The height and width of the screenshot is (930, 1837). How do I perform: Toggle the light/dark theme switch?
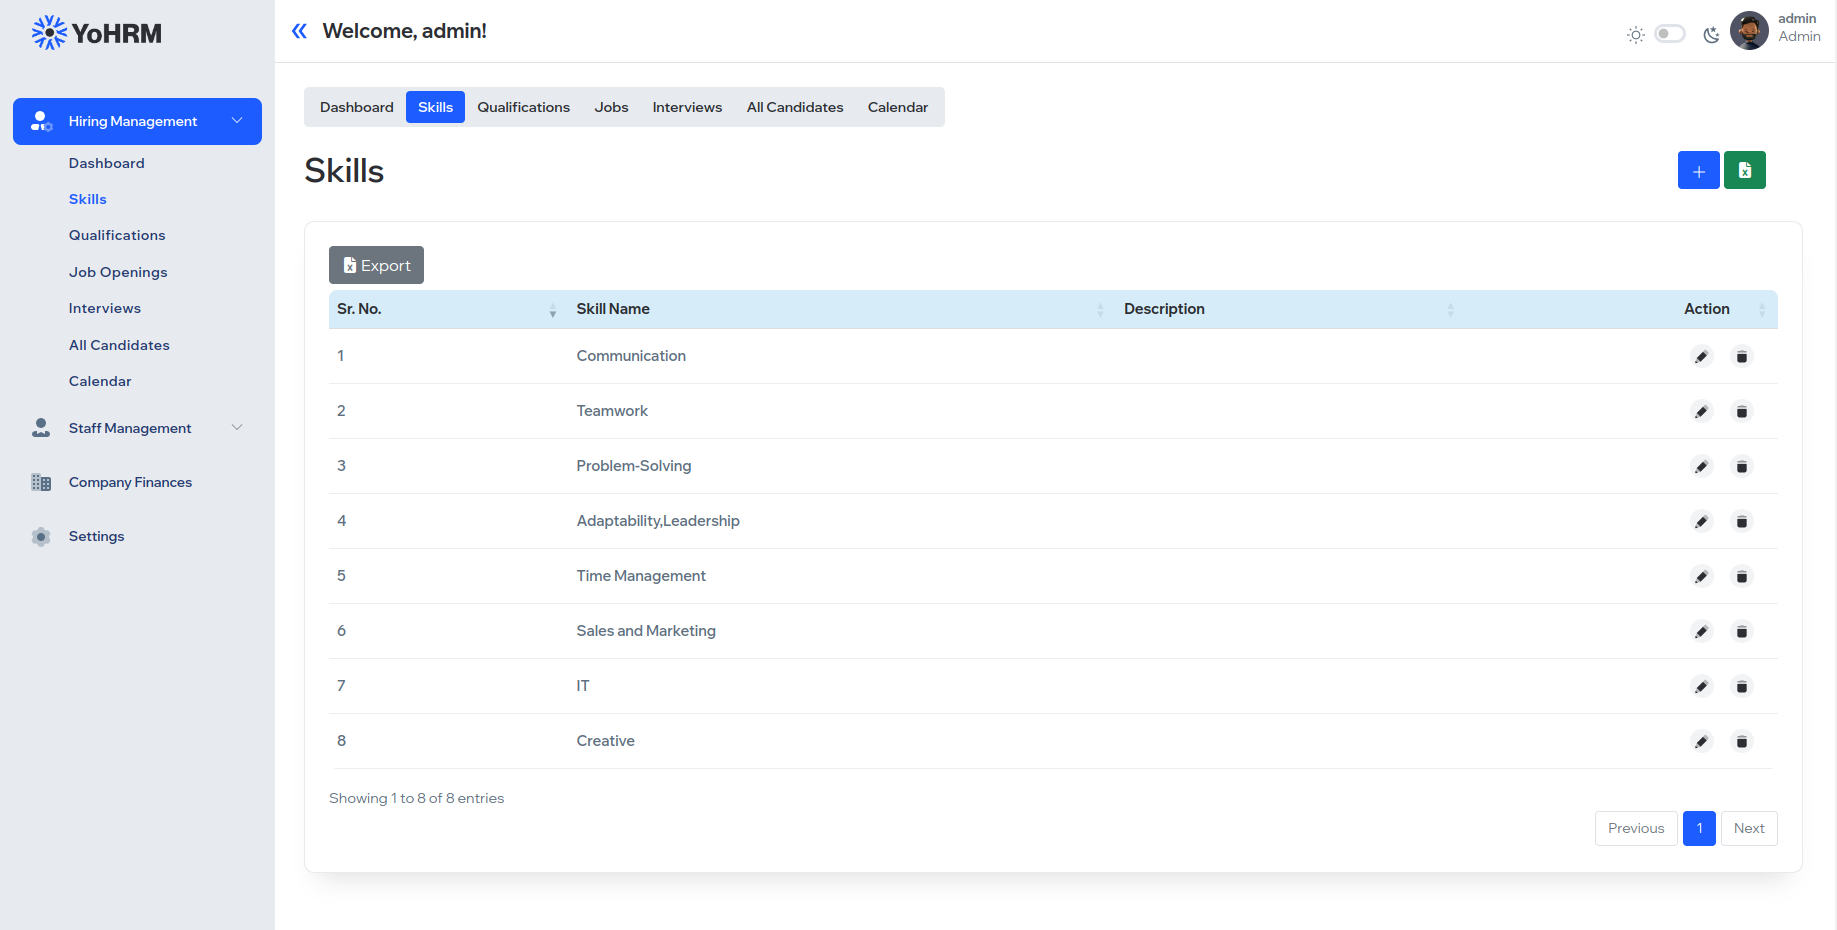[1669, 34]
